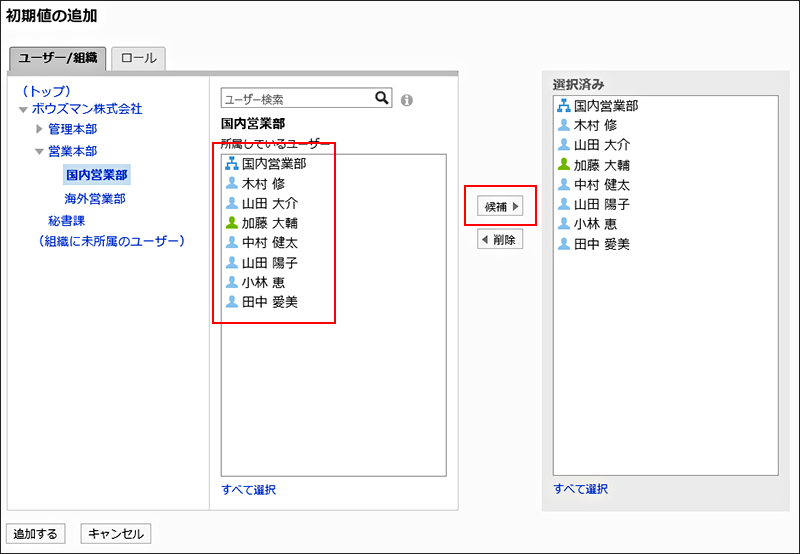Click the search magnifier icon
The image size is (800, 554).
[382, 97]
